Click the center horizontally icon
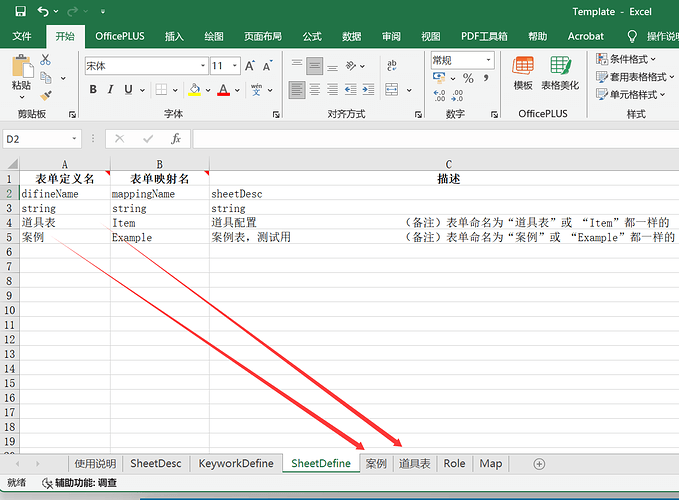This screenshot has height=500, width=679. click(315, 90)
